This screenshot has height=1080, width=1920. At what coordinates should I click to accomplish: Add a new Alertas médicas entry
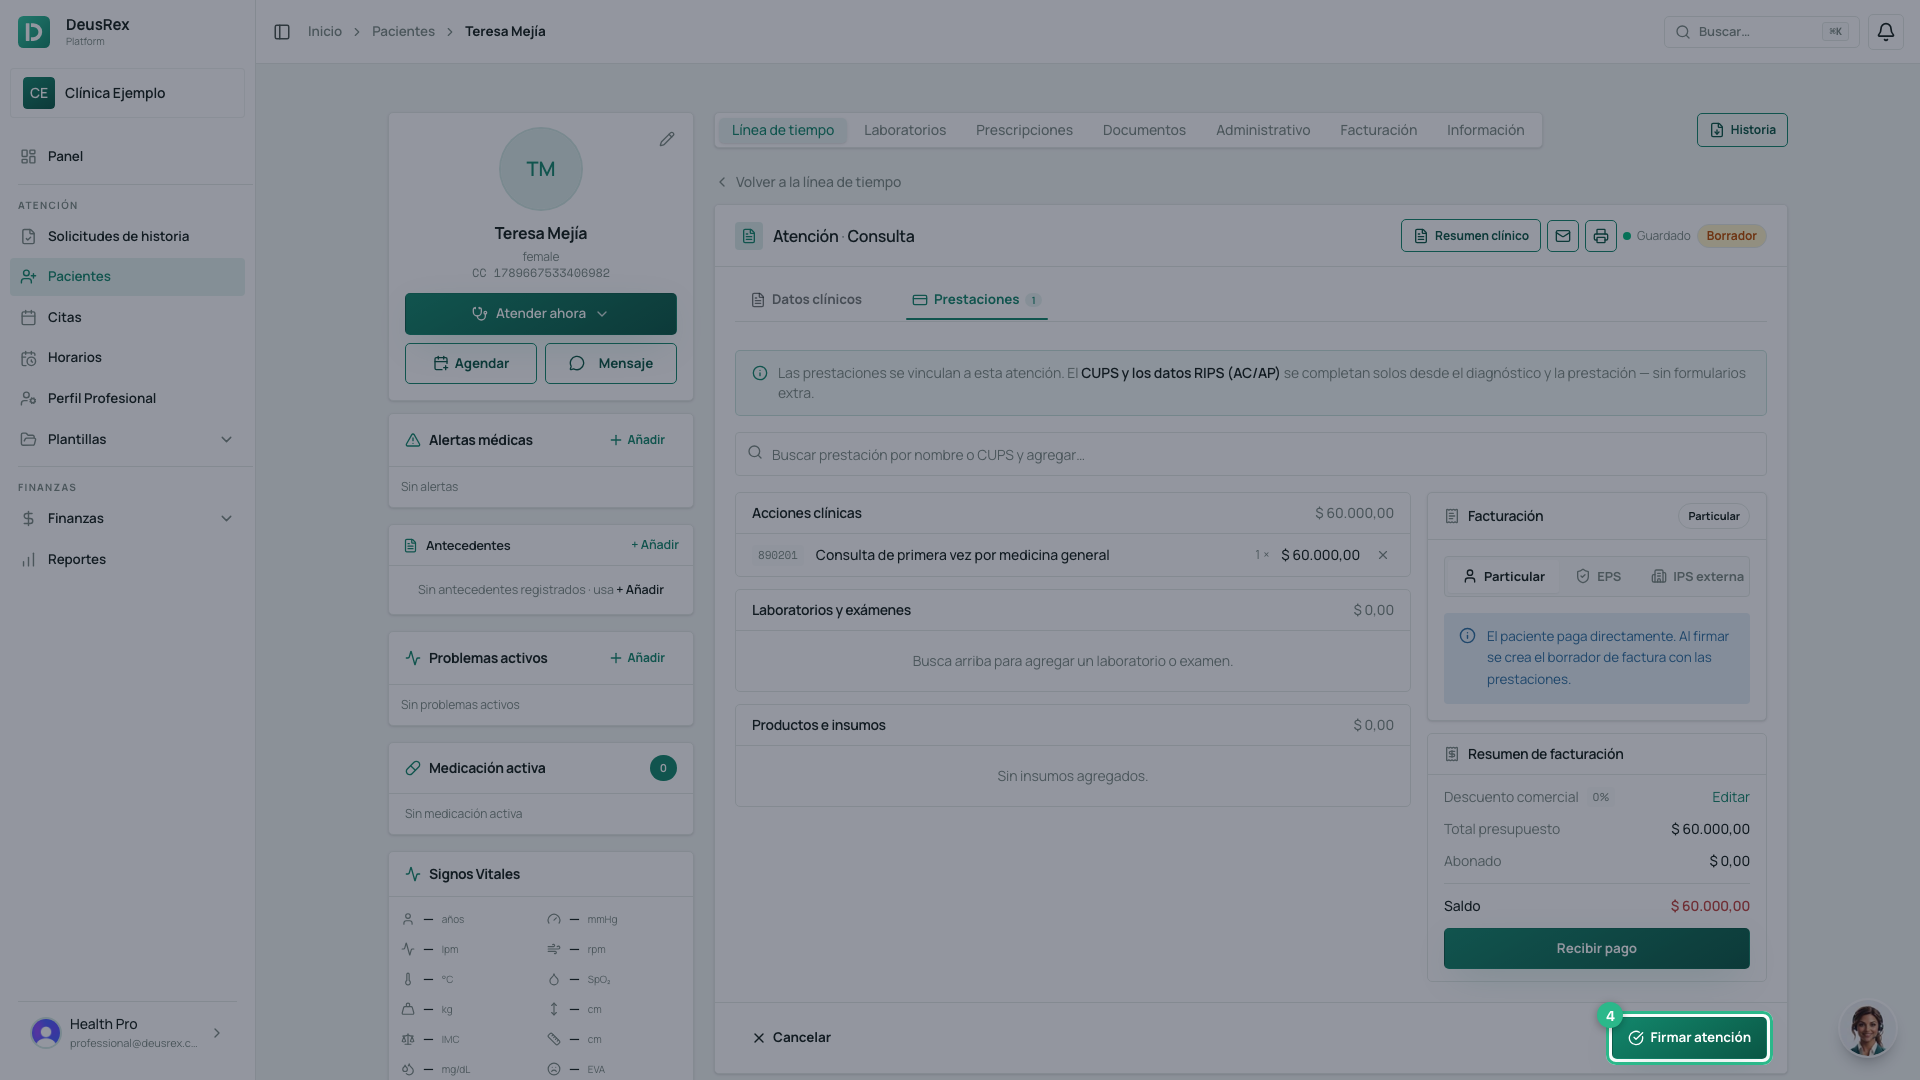(637, 441)
